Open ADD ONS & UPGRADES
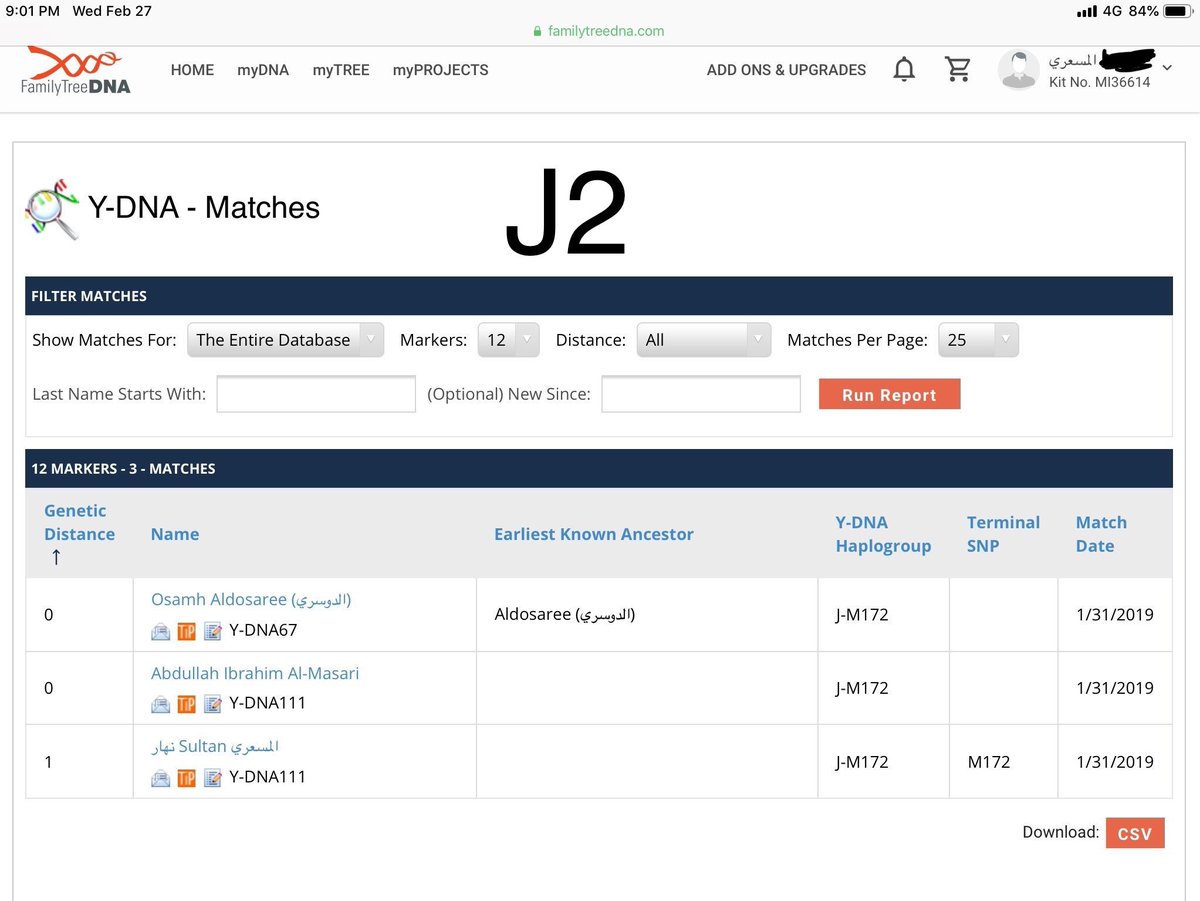Image resolution: width=1200 pixels, height=901 pixels. [x=786, y=70]
